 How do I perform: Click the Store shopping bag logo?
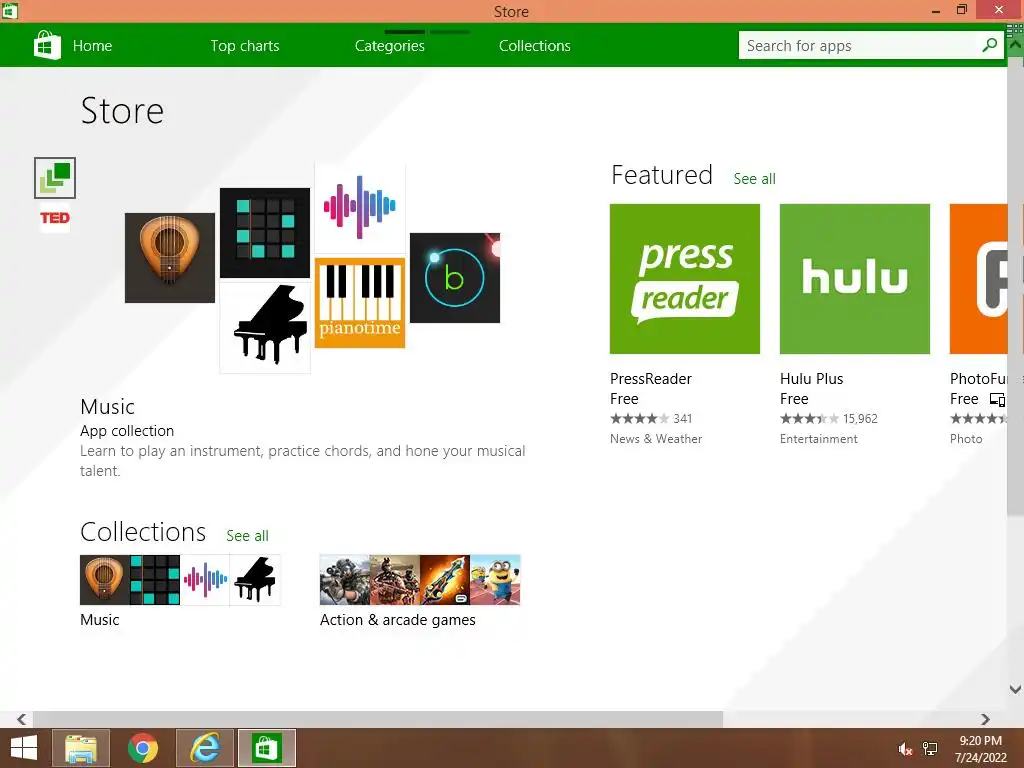[x=47, y=45]
